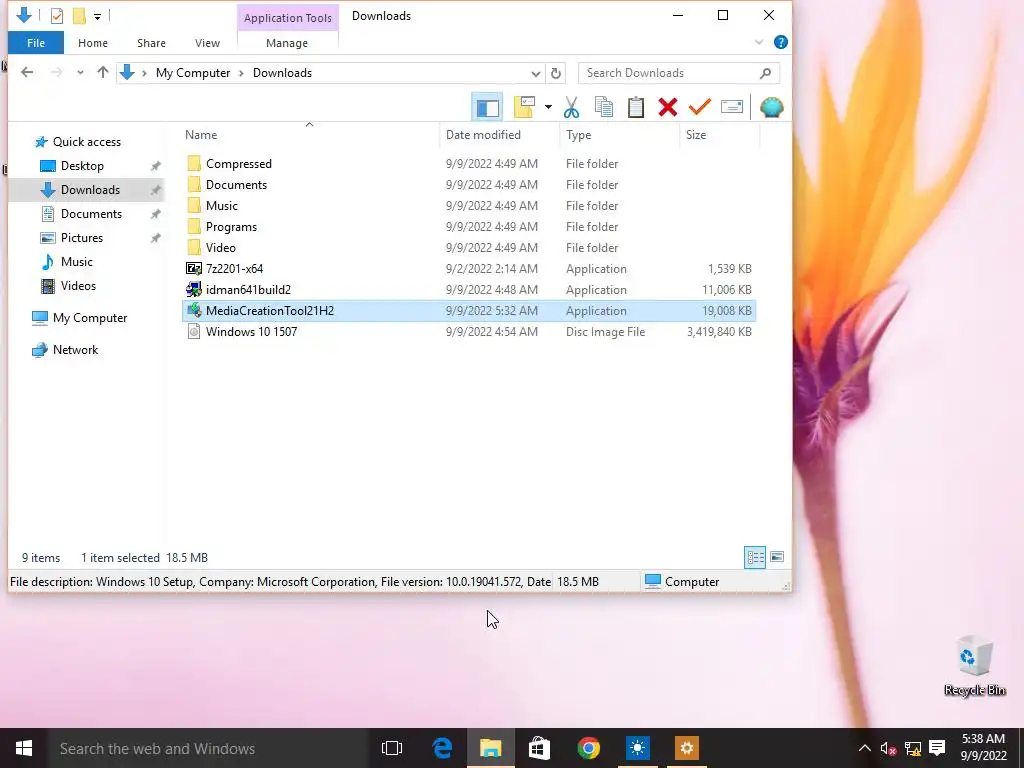Expand the address bar history dropdown
The image size is (1024, 768).
pyautogui.click(x=536, y=73)
